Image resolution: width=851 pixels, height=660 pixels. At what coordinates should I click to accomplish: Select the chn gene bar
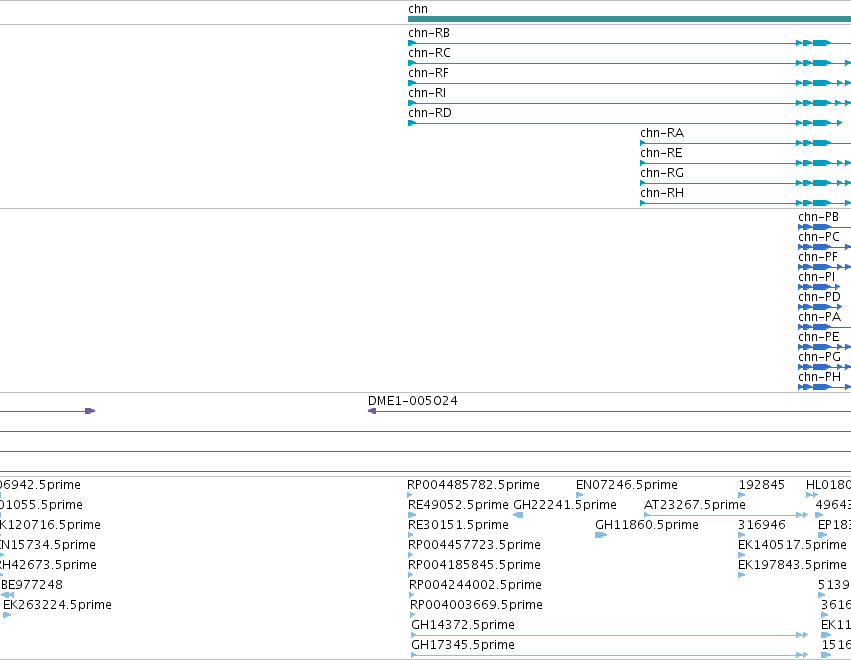coord(630,19)
